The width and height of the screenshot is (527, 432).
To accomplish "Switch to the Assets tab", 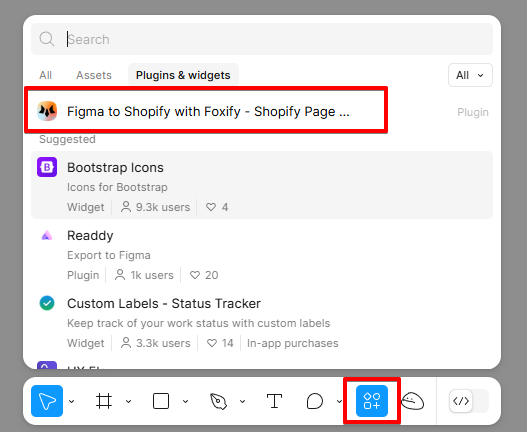I will 94,75.
